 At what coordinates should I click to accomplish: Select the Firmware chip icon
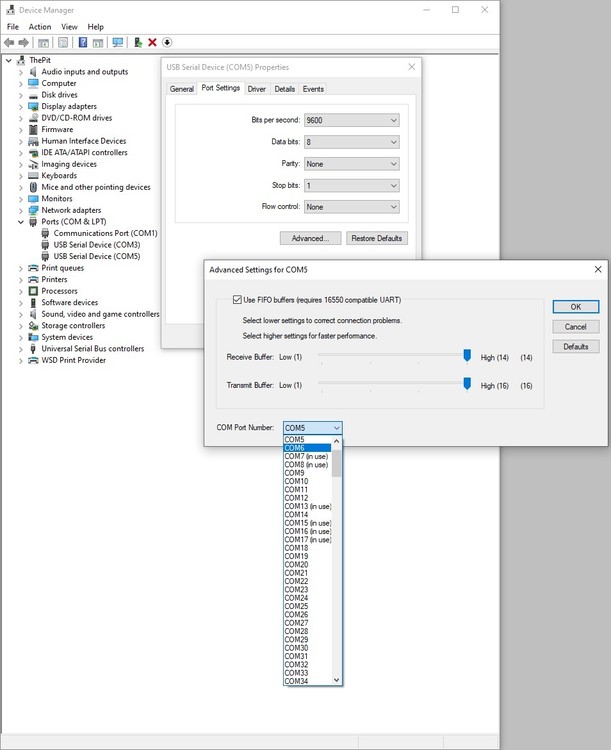pyautogui.click(x=33, y=129)
